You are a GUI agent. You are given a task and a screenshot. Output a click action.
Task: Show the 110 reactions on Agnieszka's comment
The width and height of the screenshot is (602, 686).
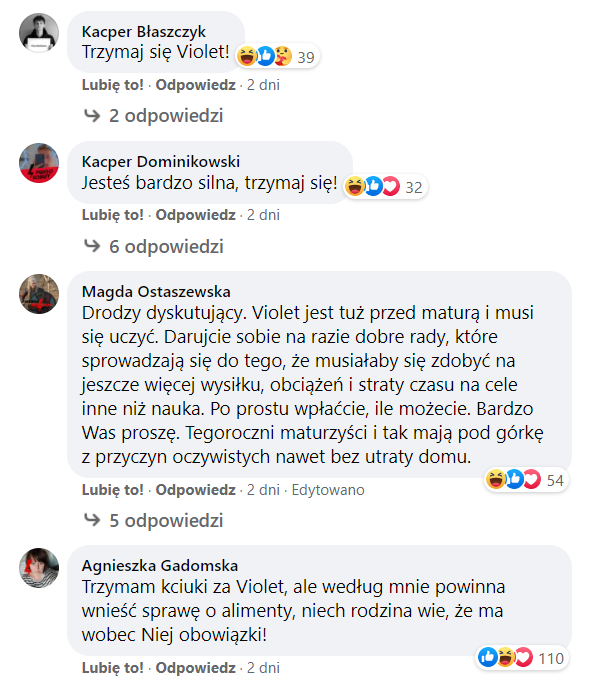521,658
